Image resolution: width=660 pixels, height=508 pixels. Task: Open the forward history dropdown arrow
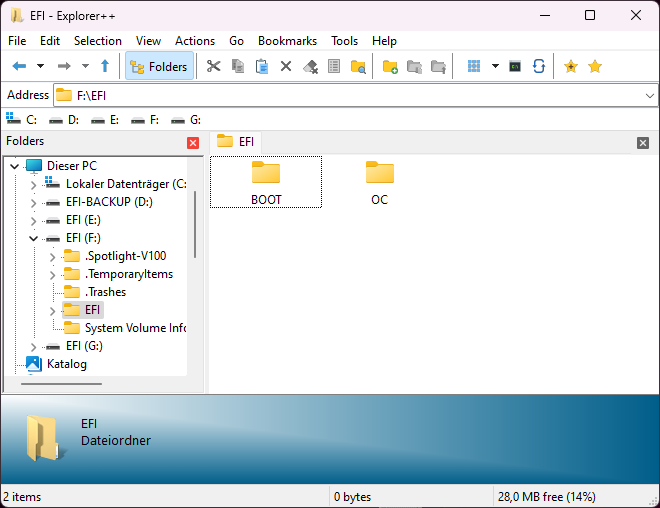point(85,66)
